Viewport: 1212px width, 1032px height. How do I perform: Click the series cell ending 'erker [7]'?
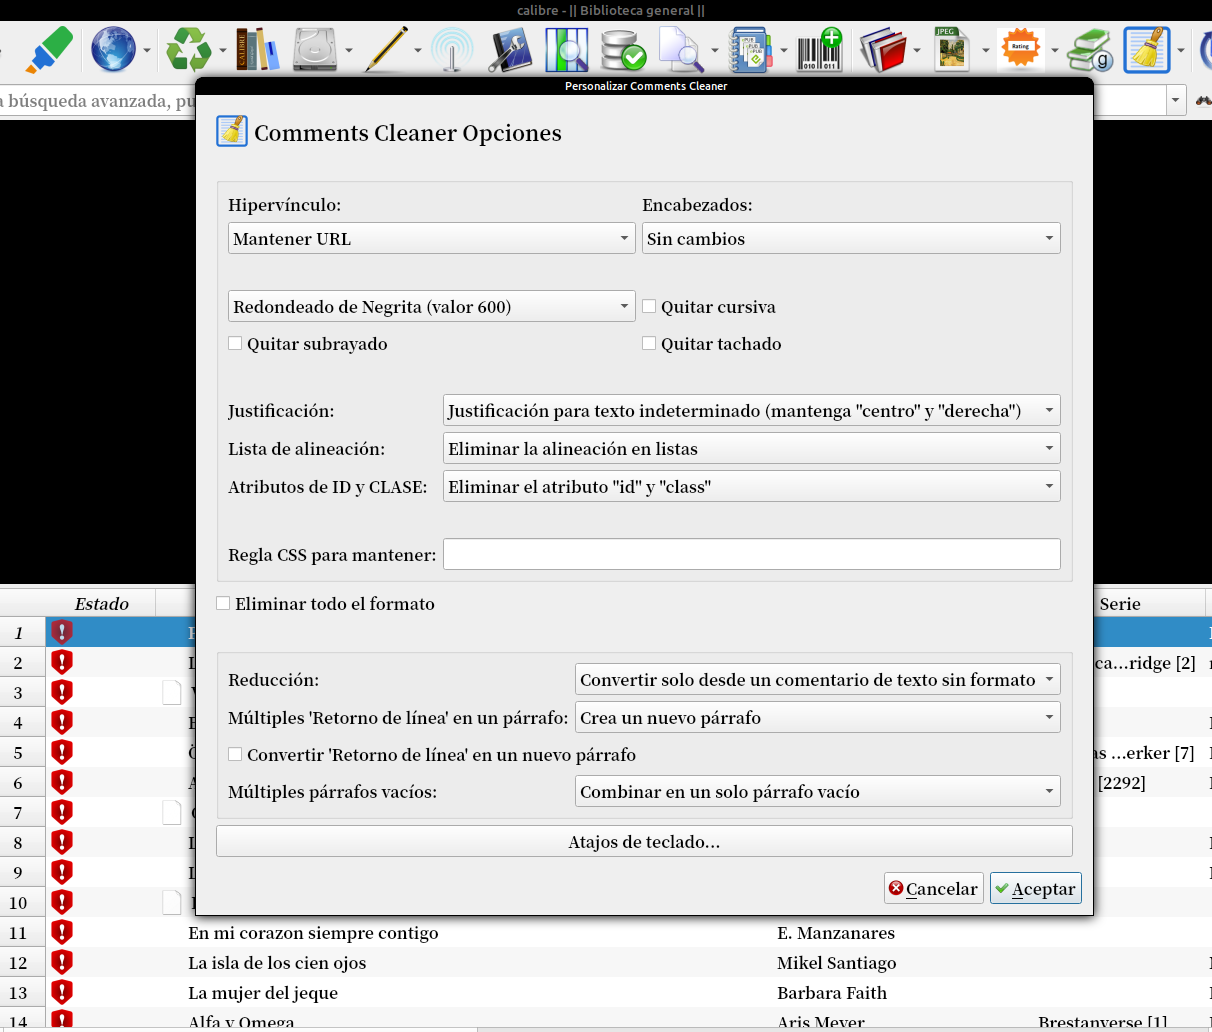pyautogui.click(x=1145, y=752)
